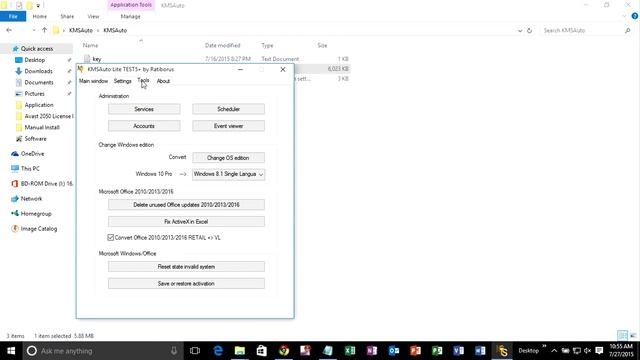Expand the Desktop toolbar chevron on taskbar
Viewport: 640px width, 360px height.
544,346
